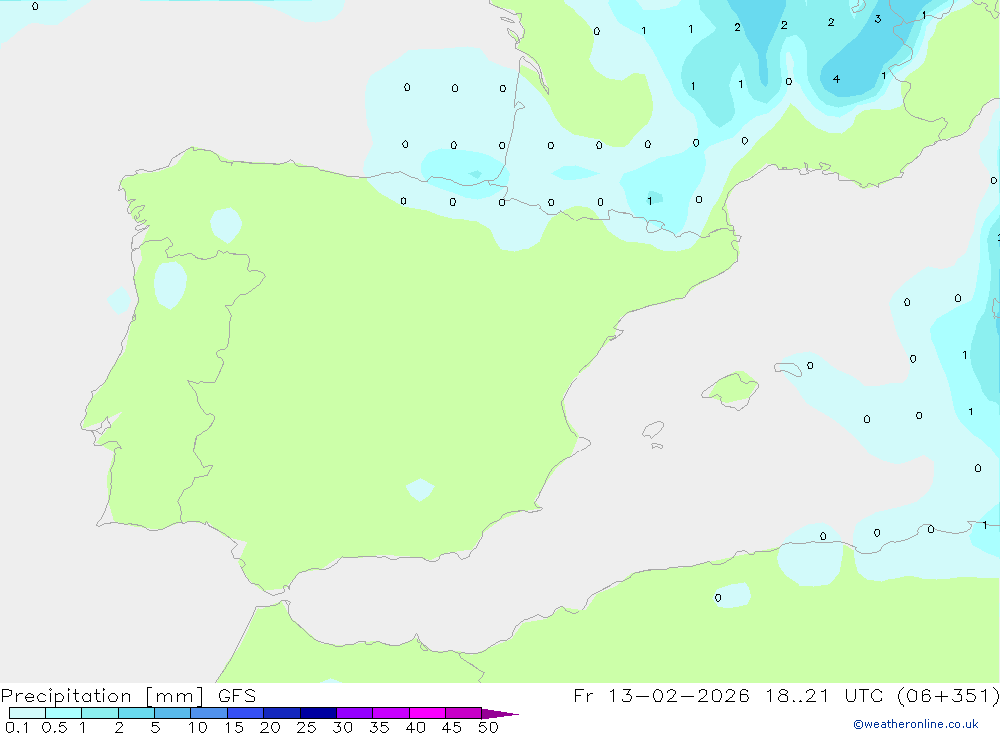Select the 5–10 mm legend swatch

tap(173, 713)
